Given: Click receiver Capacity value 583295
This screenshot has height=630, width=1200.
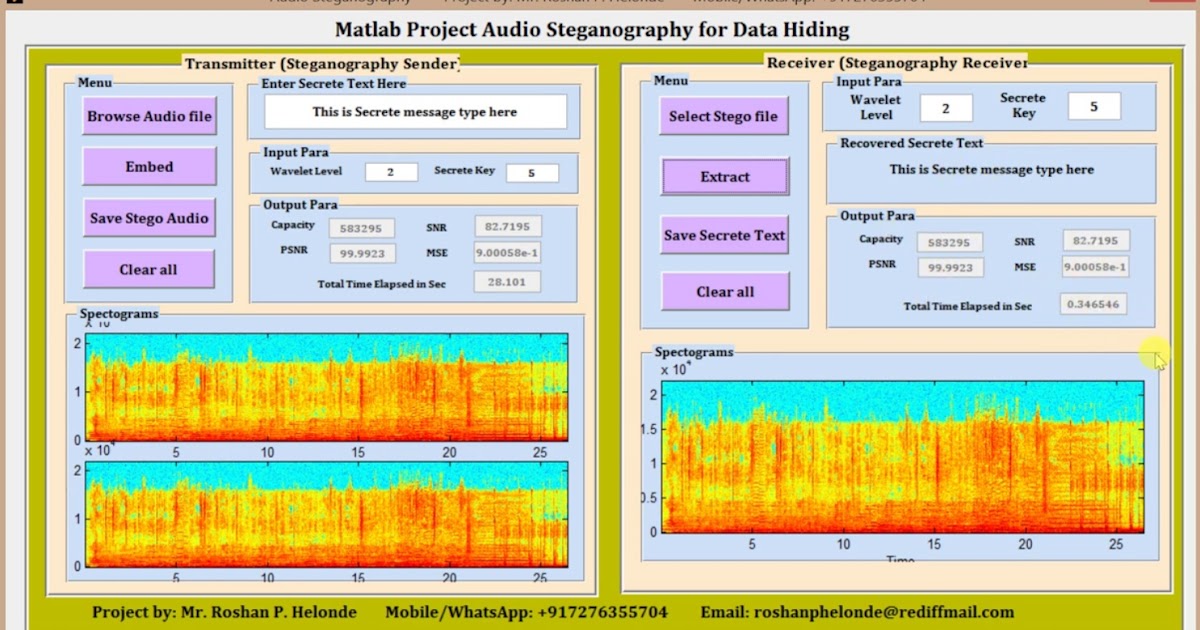Looking at the screenshot, I should [949, 242].
